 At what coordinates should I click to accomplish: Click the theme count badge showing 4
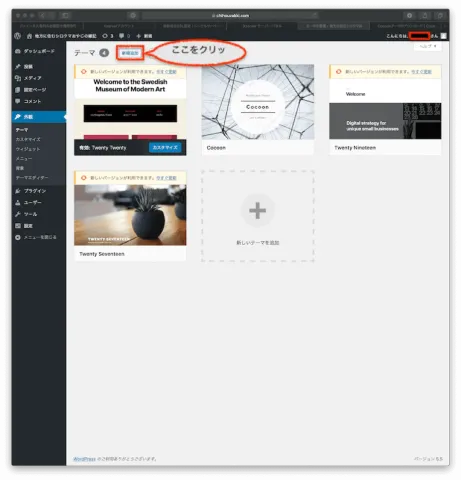pyautogui.click(x=104, y=53)
